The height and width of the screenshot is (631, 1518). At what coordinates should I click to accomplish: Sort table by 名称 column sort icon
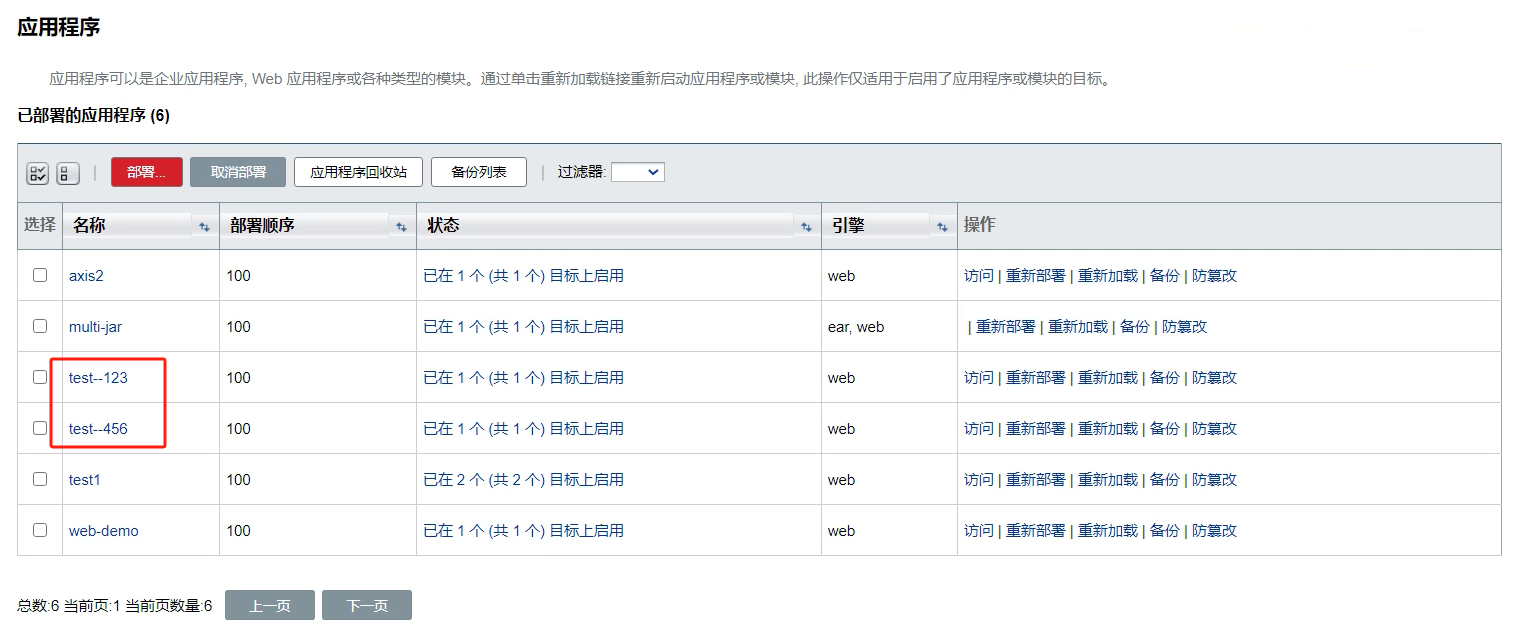click(x=204, y=227)
